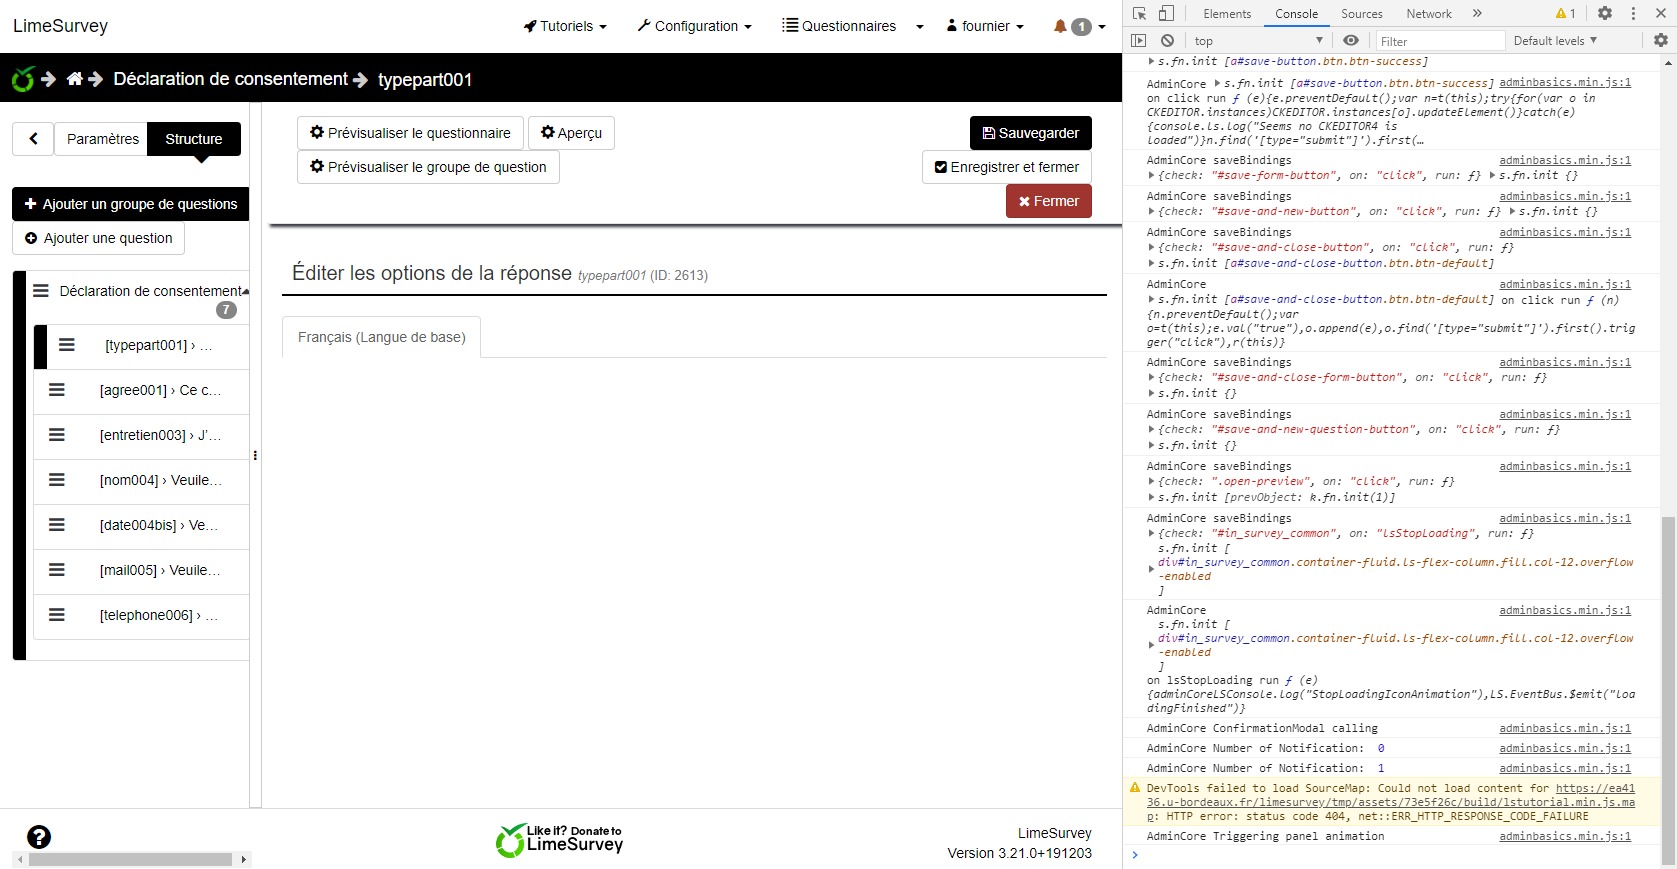Save with the Sauvegarder button
The height and width of the screenshot is (869, 1677).
pos(1031,133)
